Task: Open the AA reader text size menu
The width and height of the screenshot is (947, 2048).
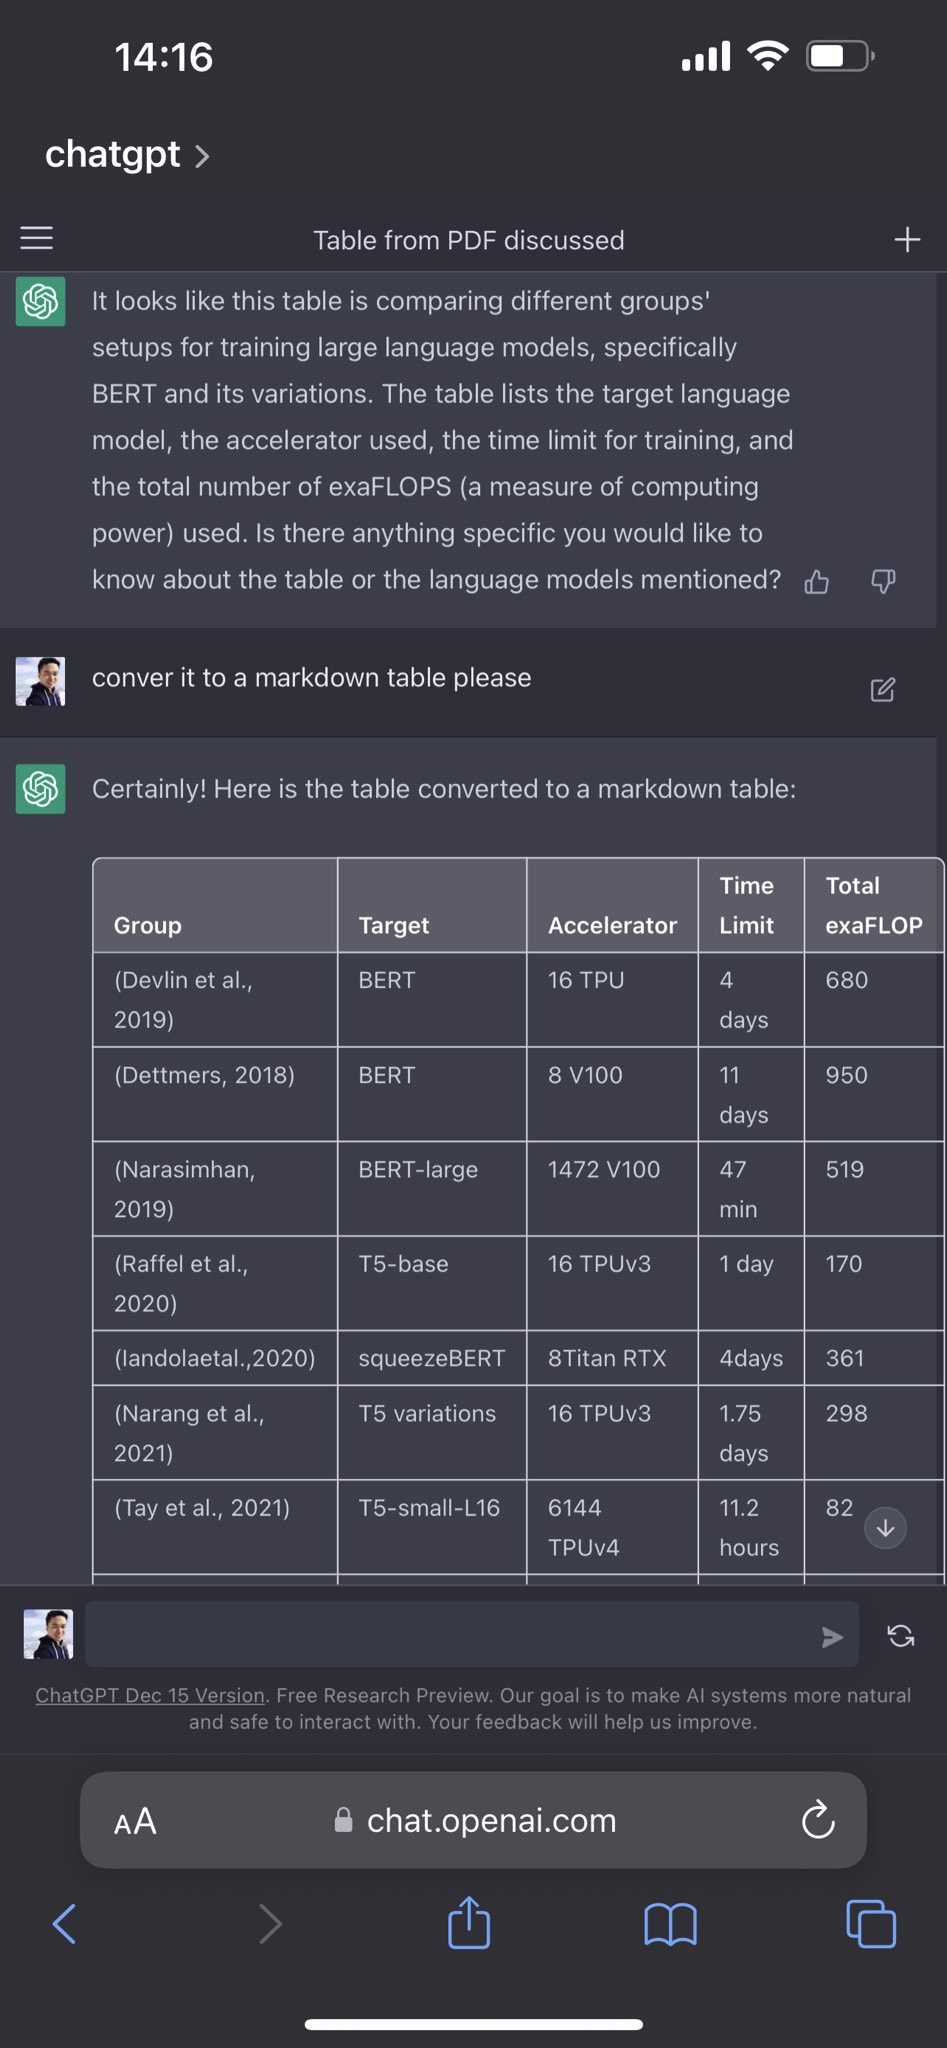Action: coord(135,1821)
